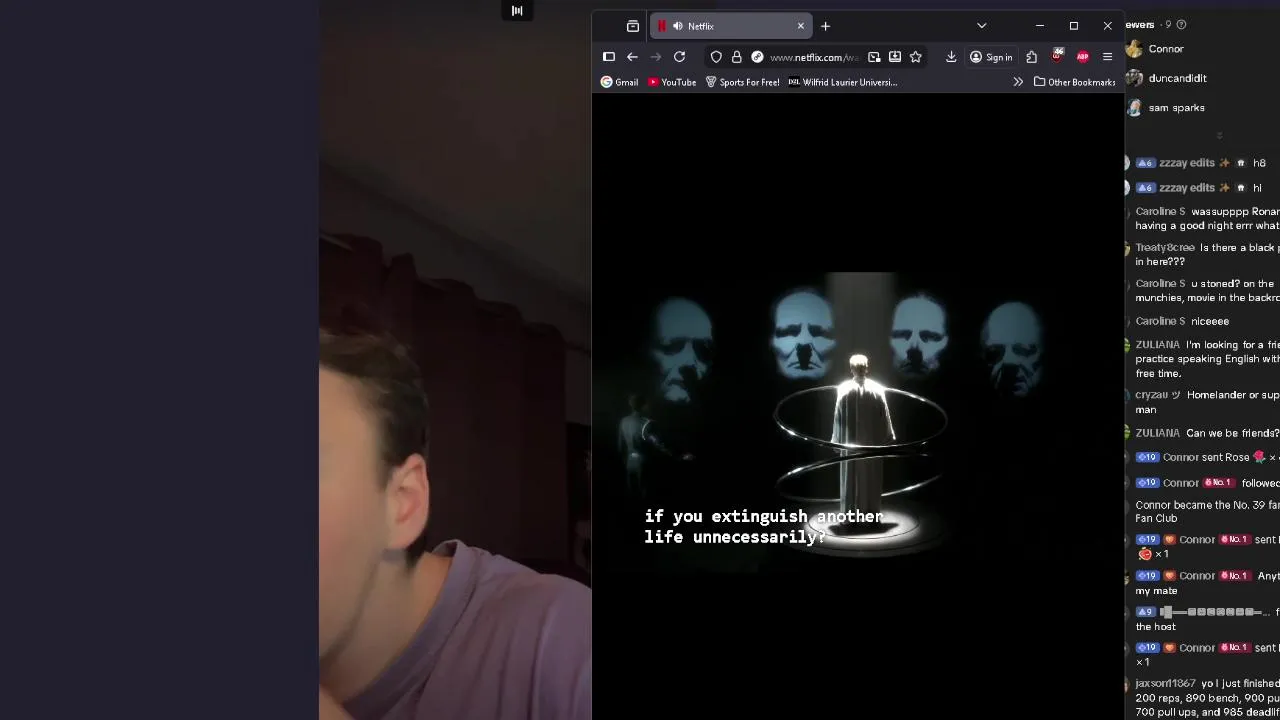Image resolution: width=1280 pixels, height=720 pixels.
Task: Open picture-in-picture from the address bar
Action: coord(874,57)
